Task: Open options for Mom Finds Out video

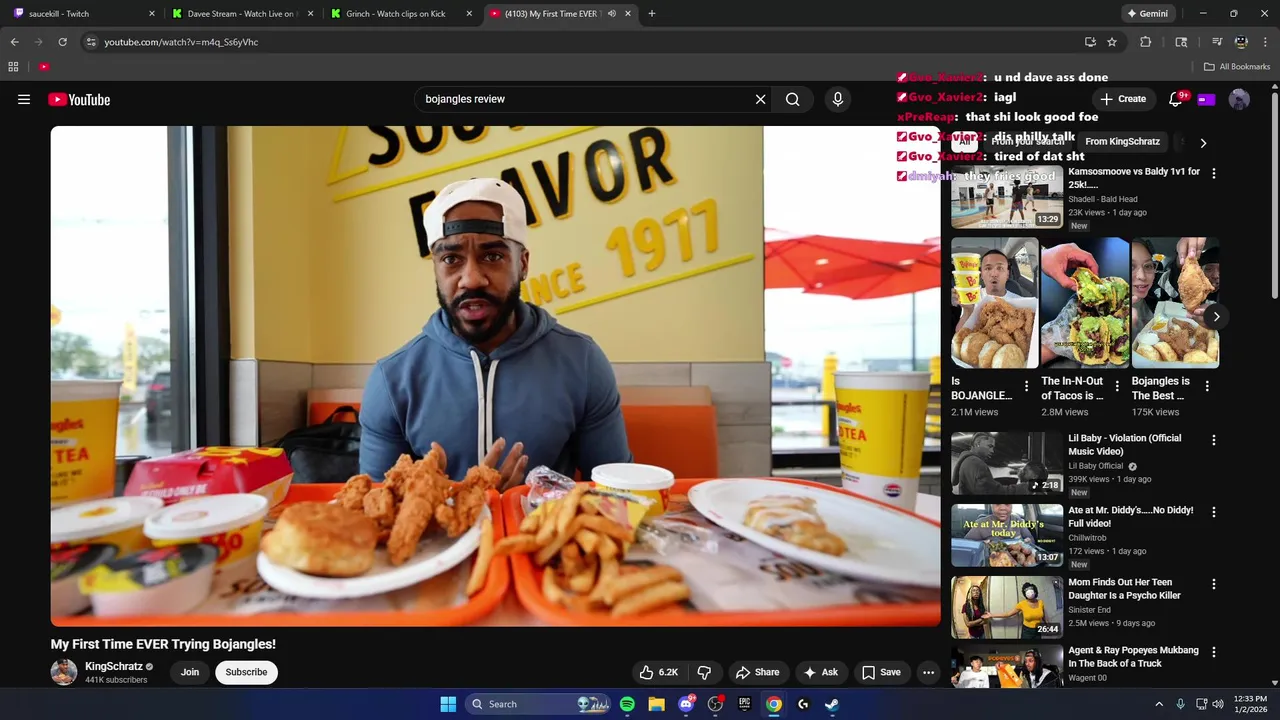Action: (1214, 584)
